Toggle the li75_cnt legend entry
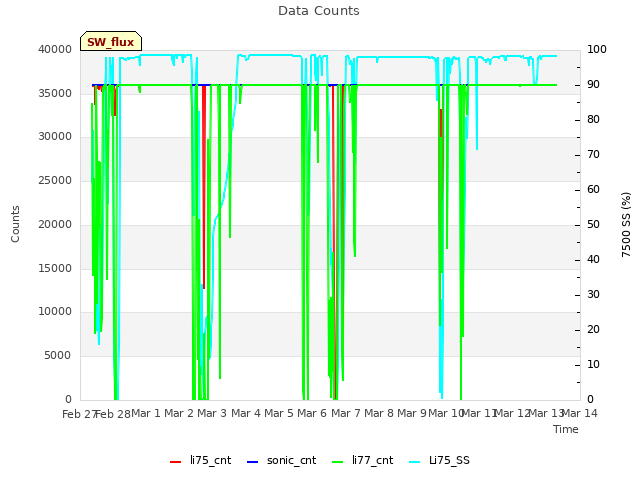640x480 pixels. click(200, 460)
